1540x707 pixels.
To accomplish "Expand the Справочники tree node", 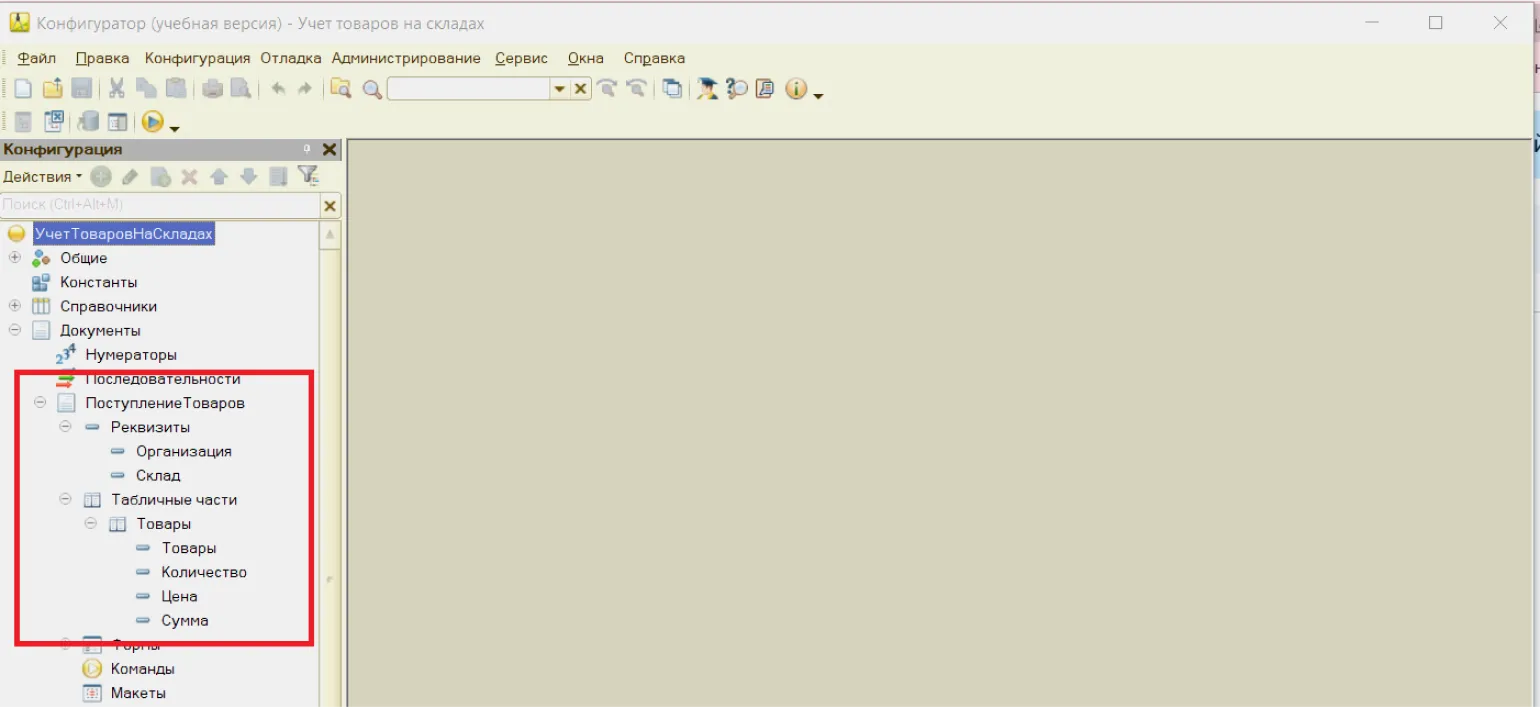I will [15, 306].
